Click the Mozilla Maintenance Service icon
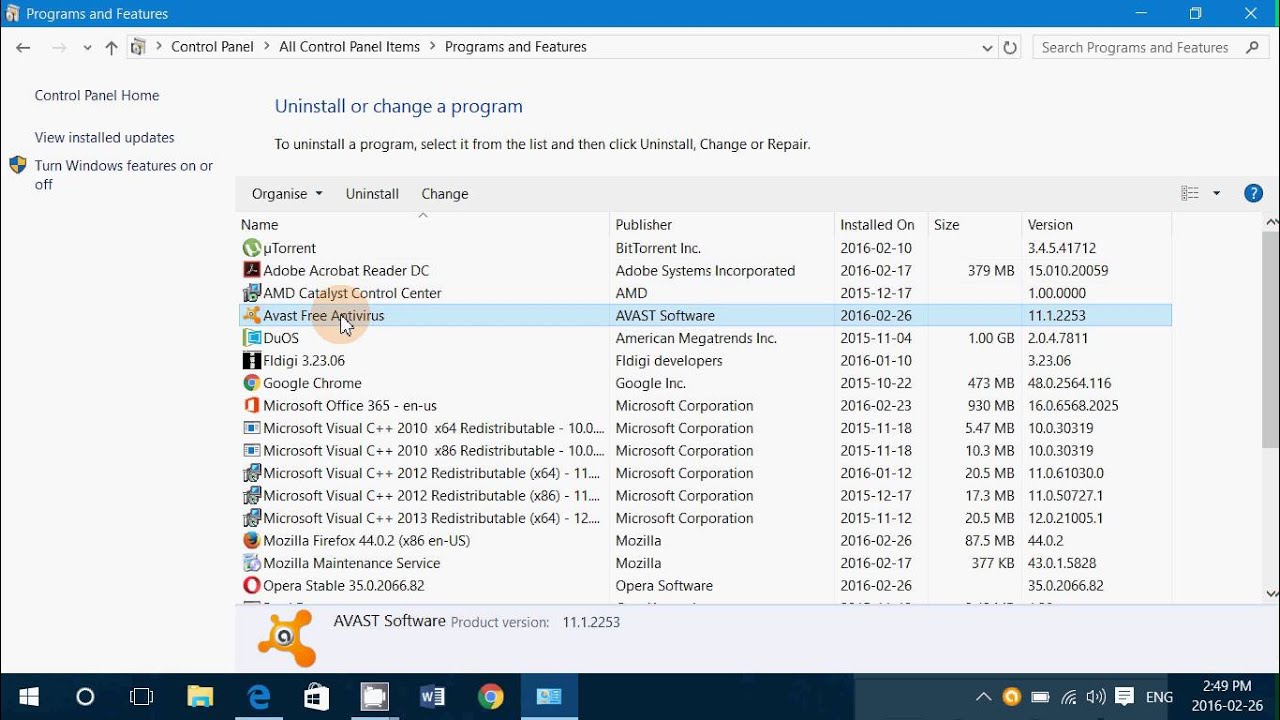 [x=252, y=563]
